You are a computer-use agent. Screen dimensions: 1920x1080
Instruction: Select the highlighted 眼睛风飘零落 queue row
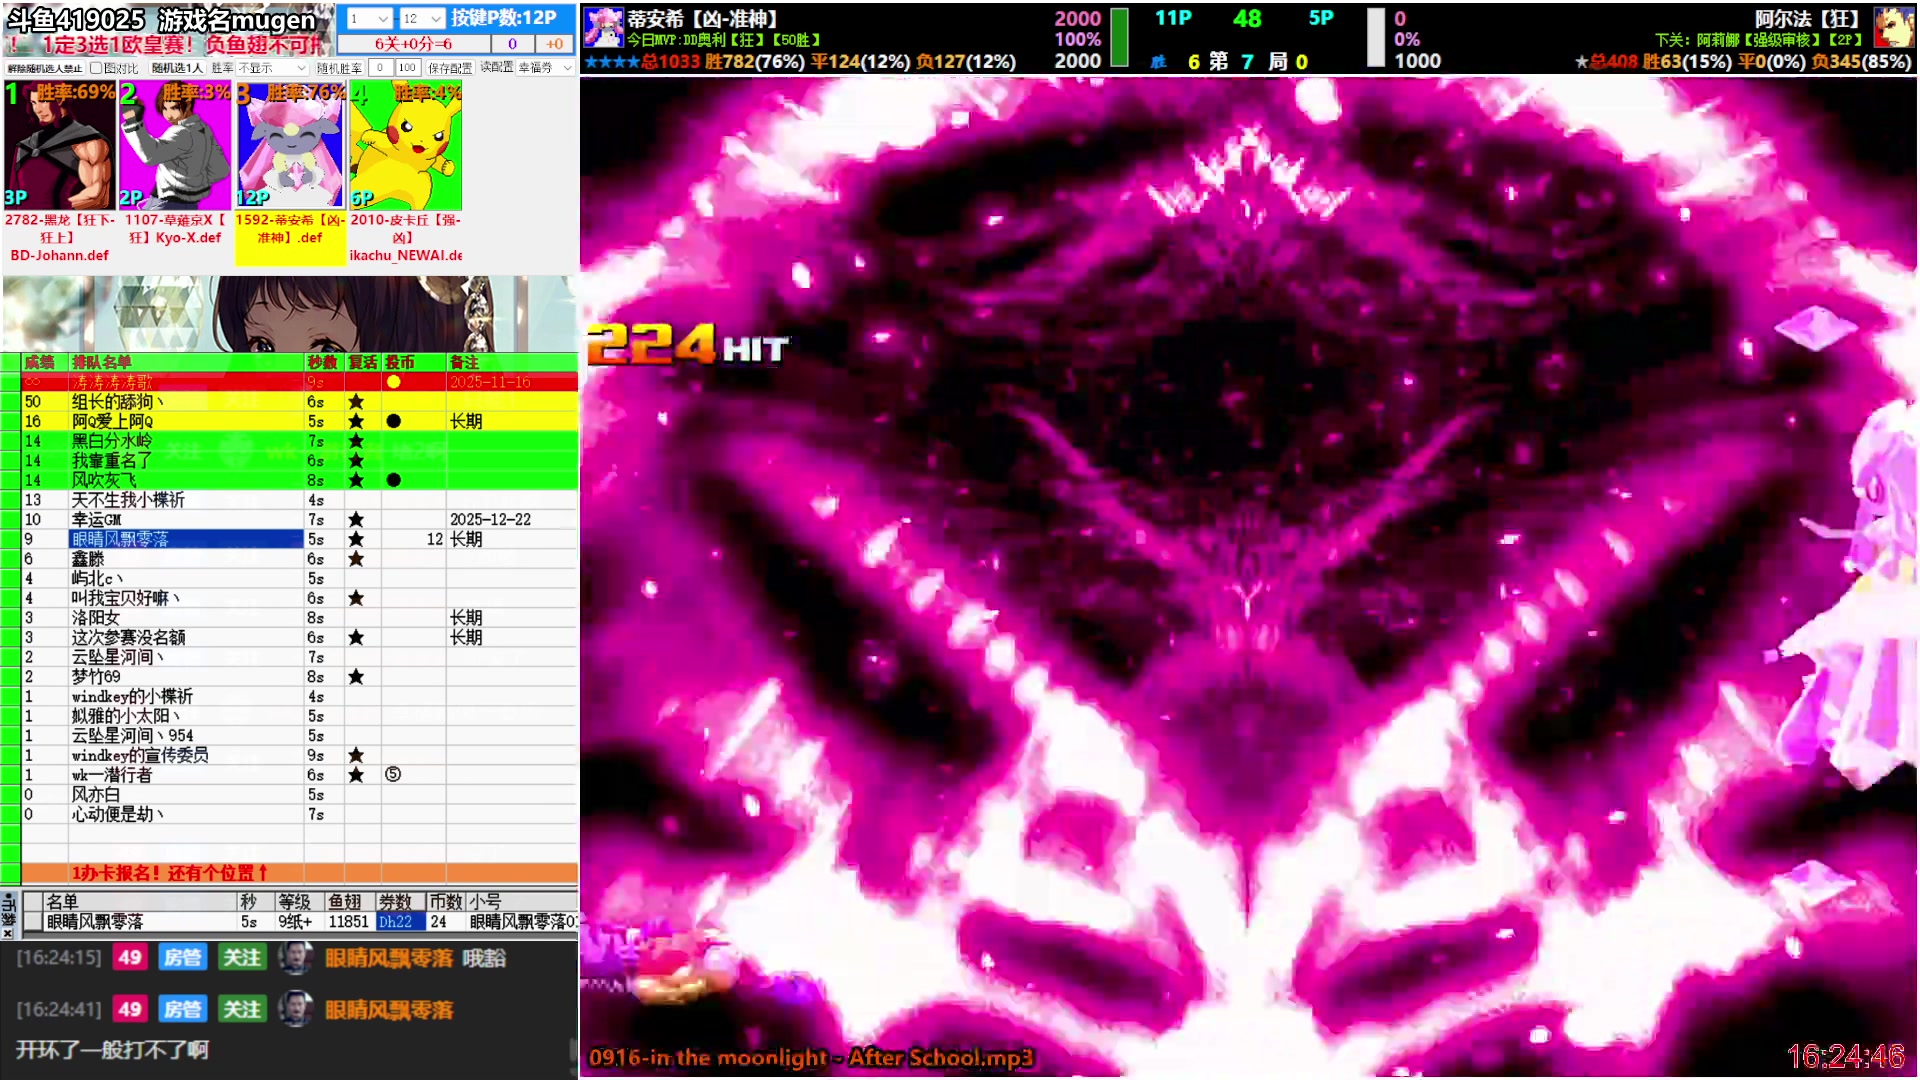pos(300,539)
